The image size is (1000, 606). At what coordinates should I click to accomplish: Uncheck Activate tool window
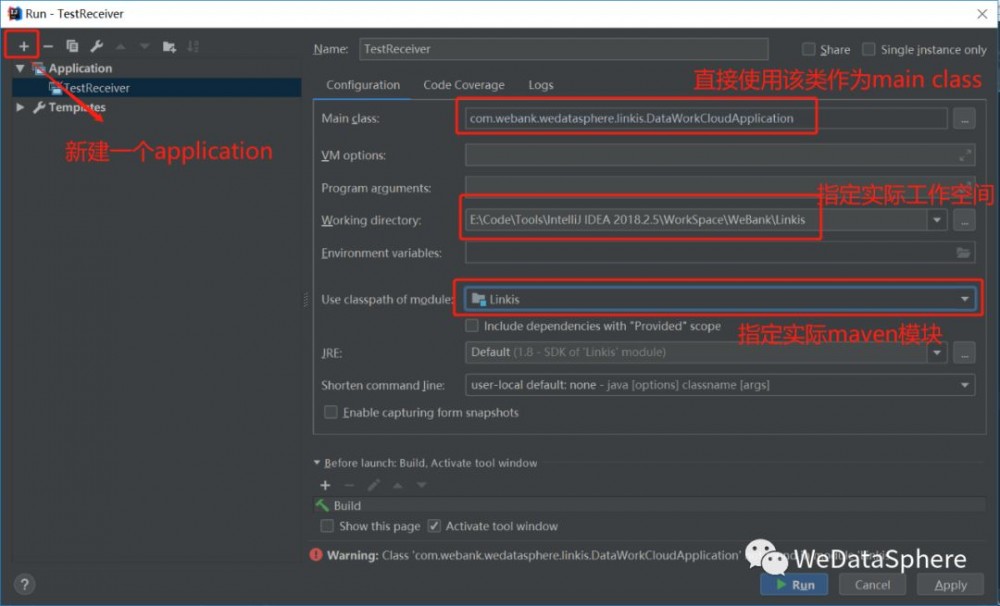pos(434,526)
